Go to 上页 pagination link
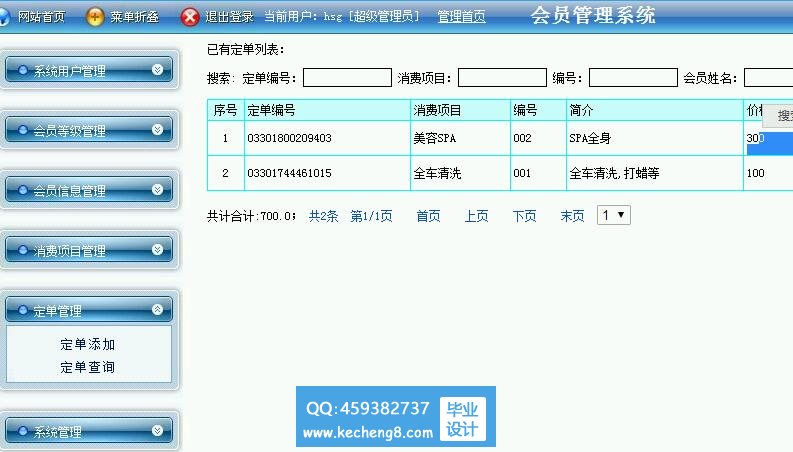The width and height of the screenshot is (793, 452). click(476, 216)
